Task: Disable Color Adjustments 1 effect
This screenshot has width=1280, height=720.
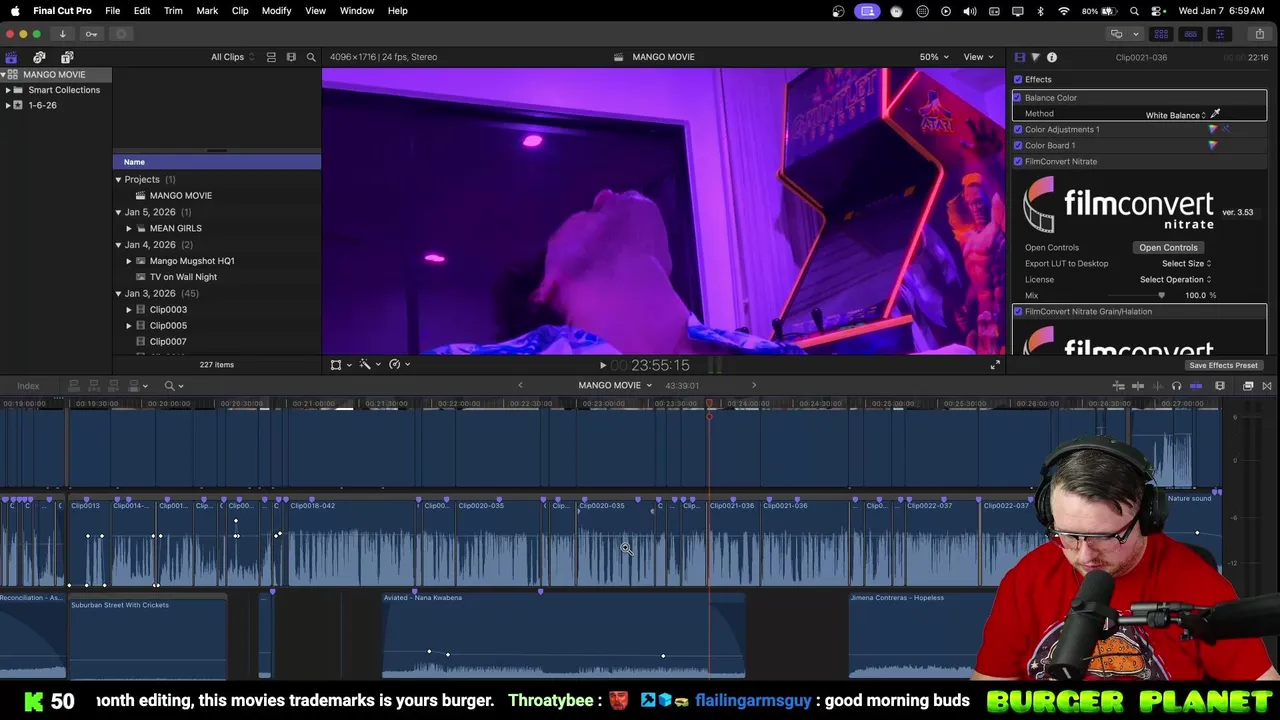Action: tap(1018, 130)
